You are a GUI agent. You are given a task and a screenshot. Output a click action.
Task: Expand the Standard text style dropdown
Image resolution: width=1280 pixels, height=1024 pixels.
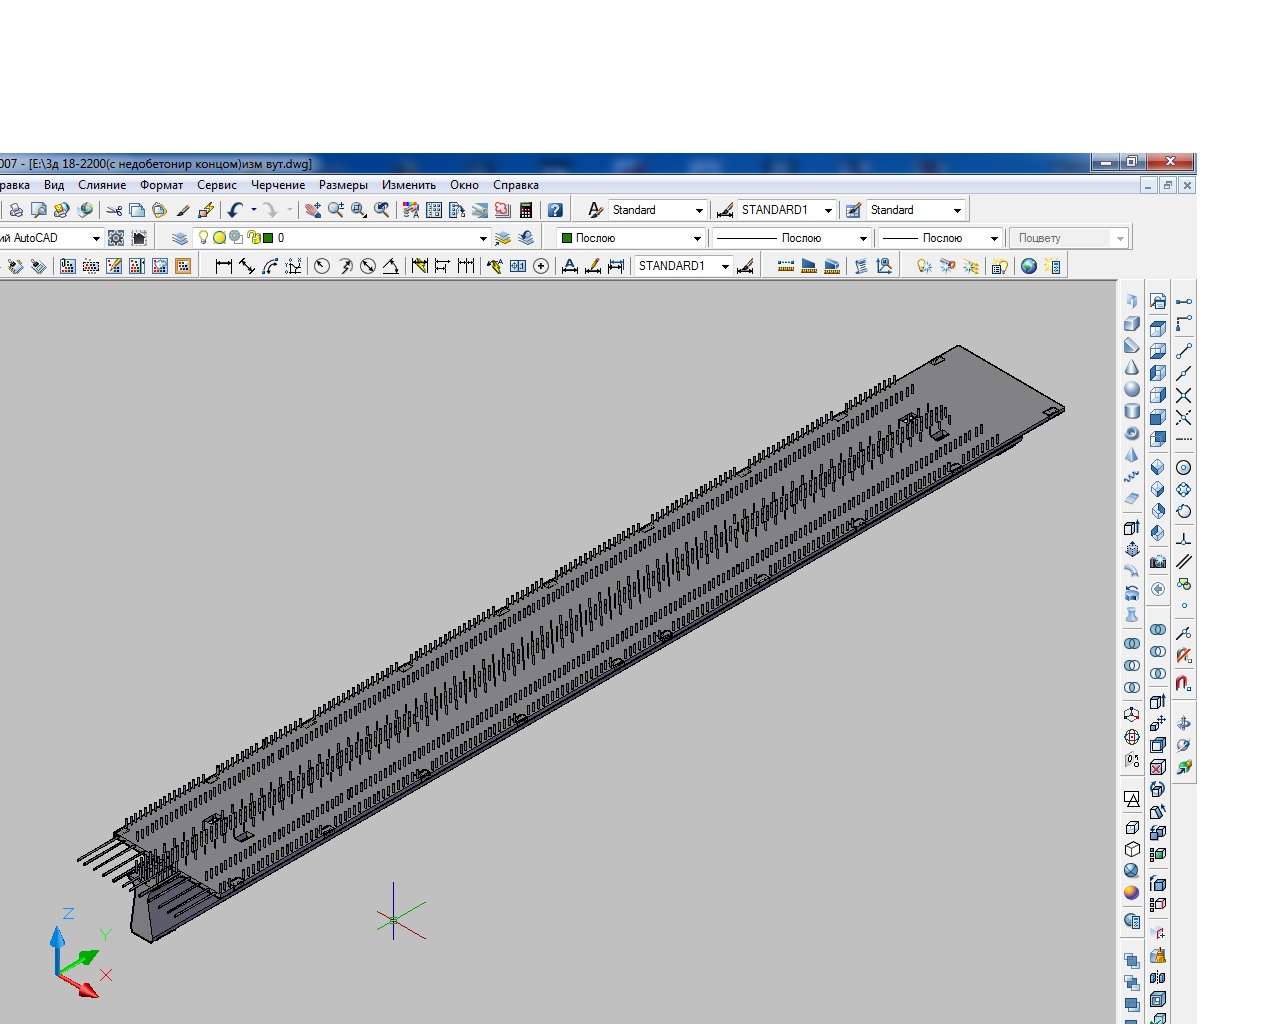click(699, 210)
